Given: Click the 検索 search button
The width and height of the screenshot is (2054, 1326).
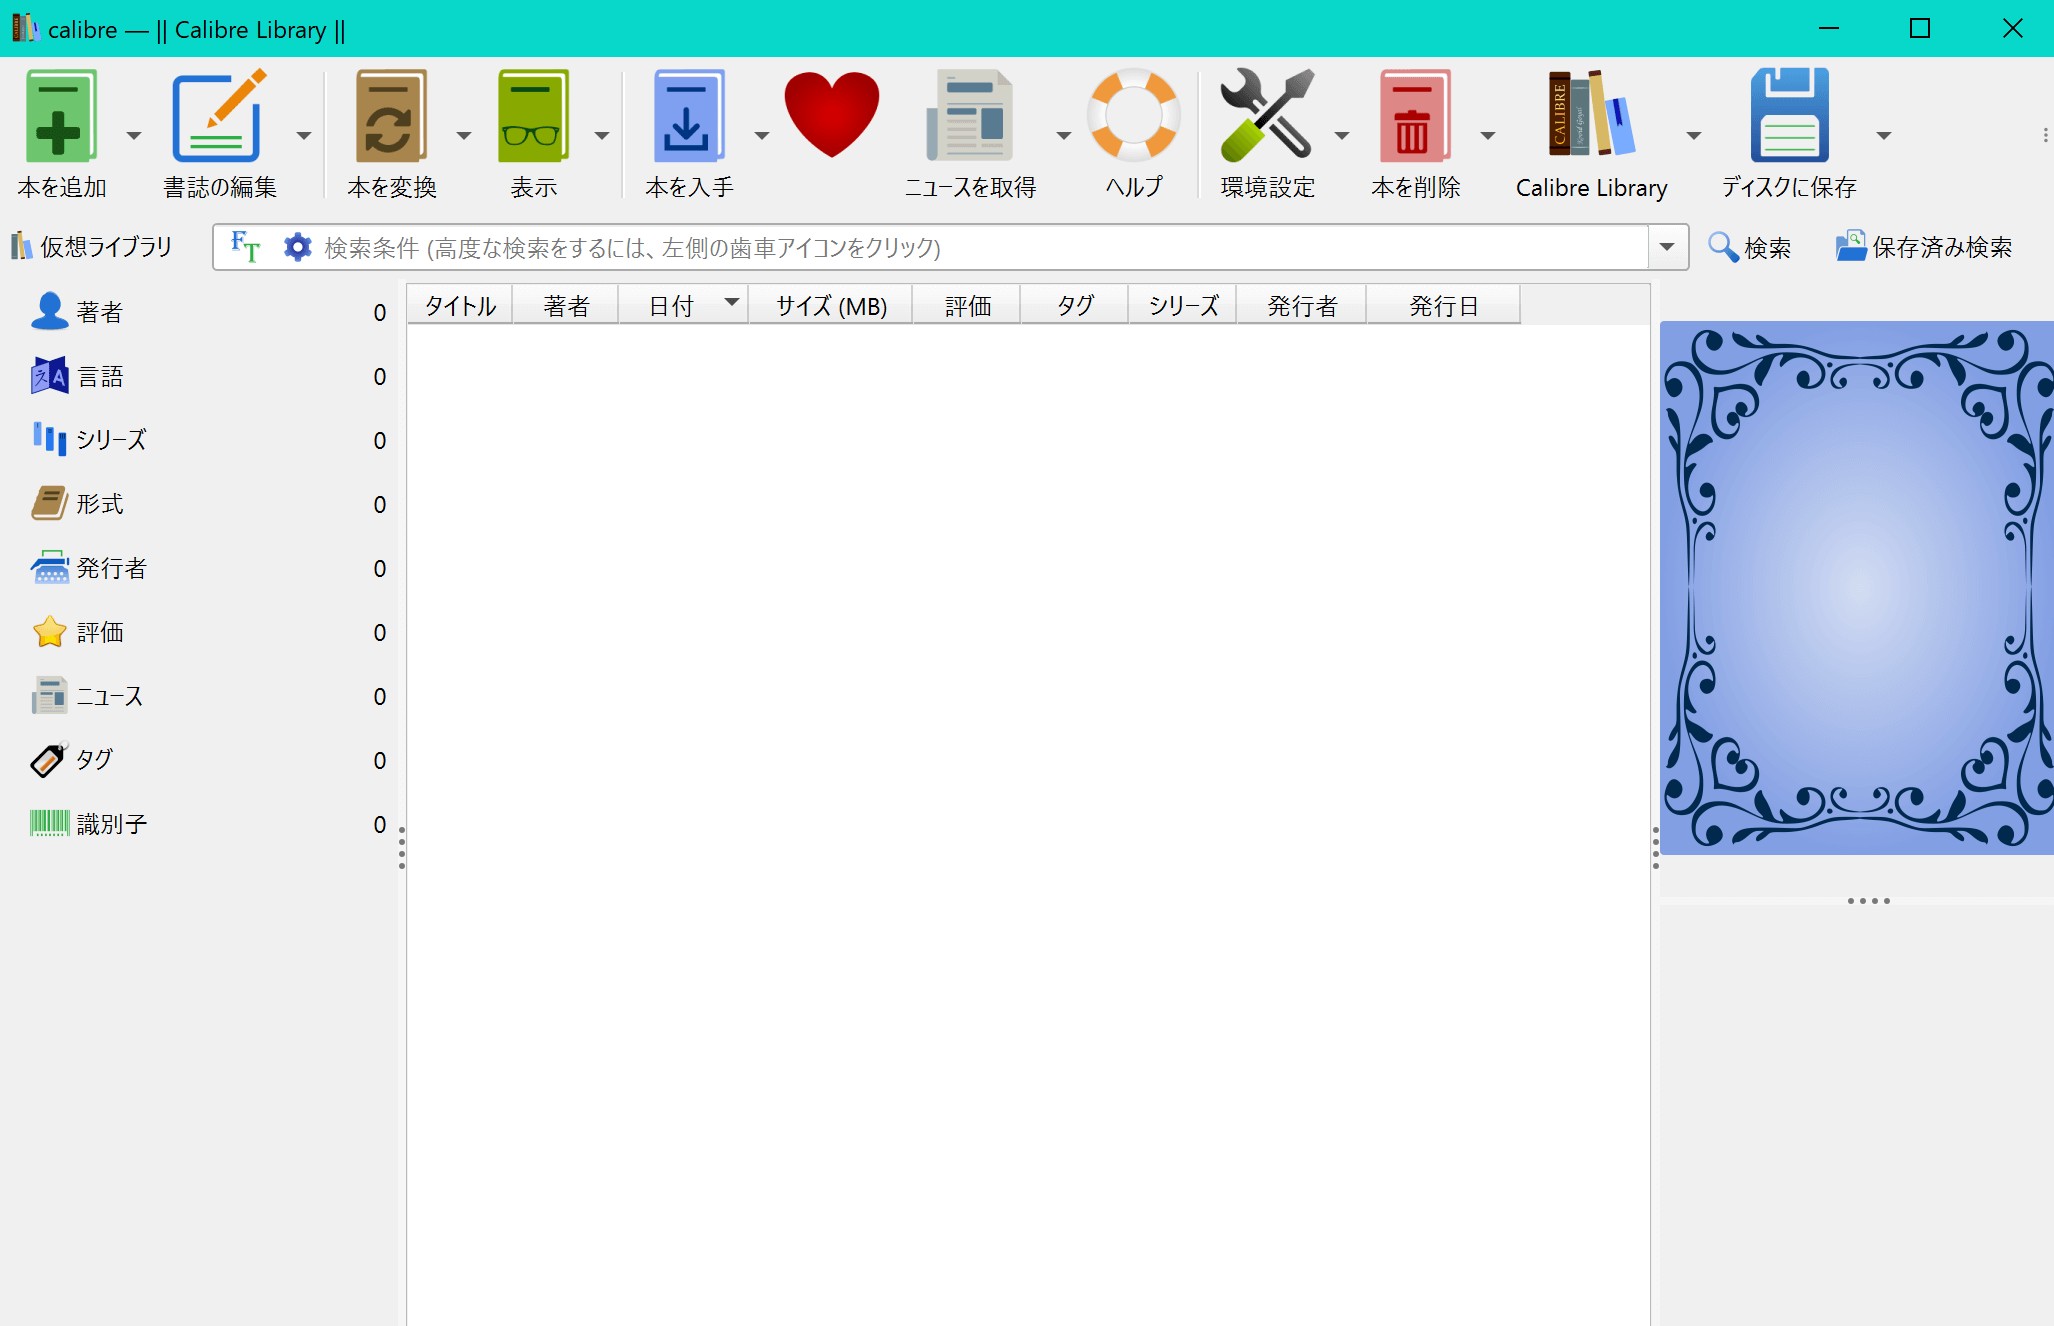Looking at the screenshot, I should pos(1750,247).
